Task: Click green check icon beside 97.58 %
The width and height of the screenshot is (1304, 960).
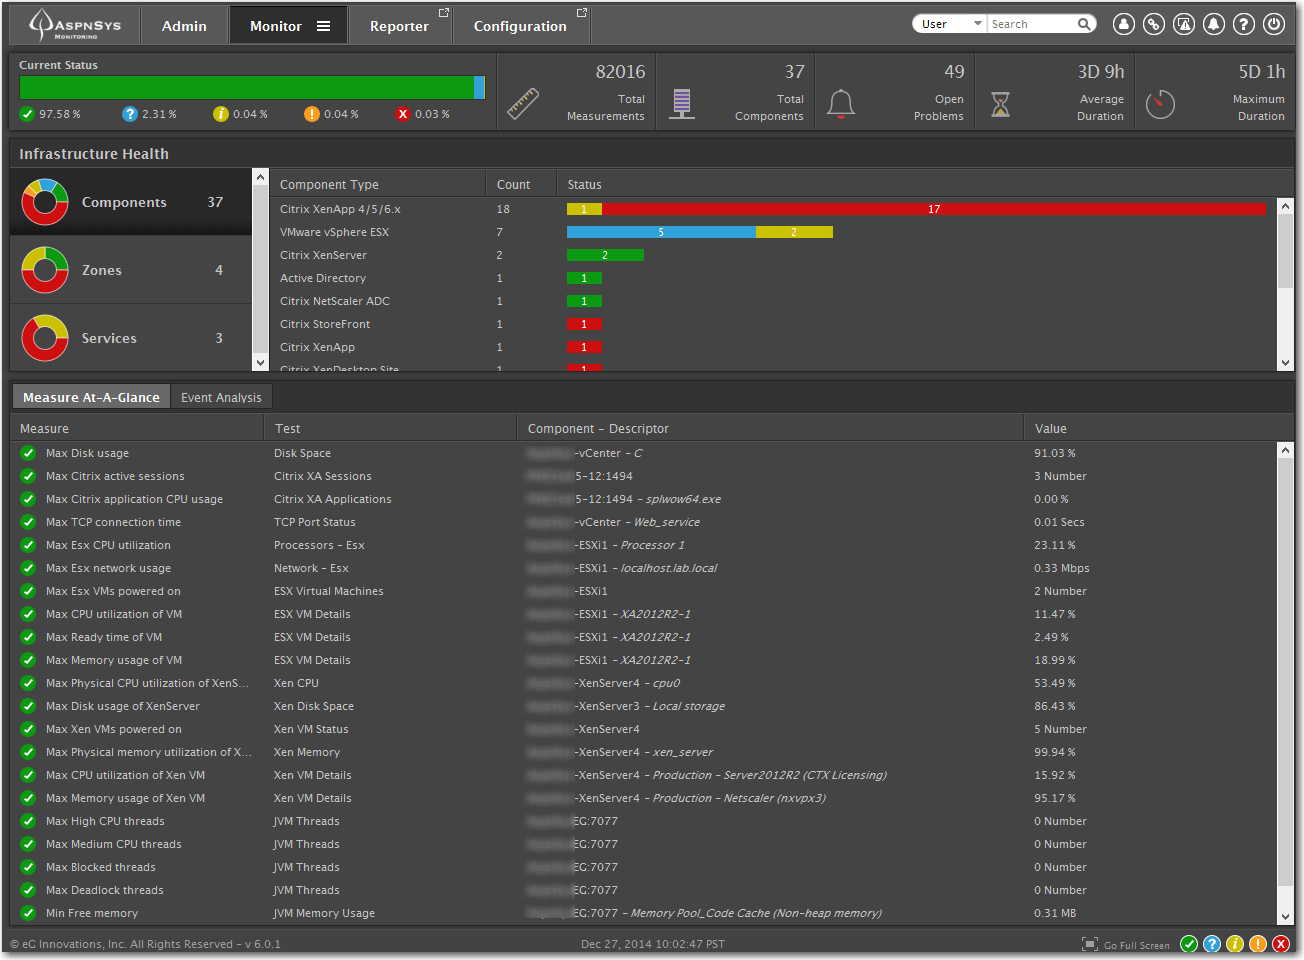Action: (x=27, y=114)
